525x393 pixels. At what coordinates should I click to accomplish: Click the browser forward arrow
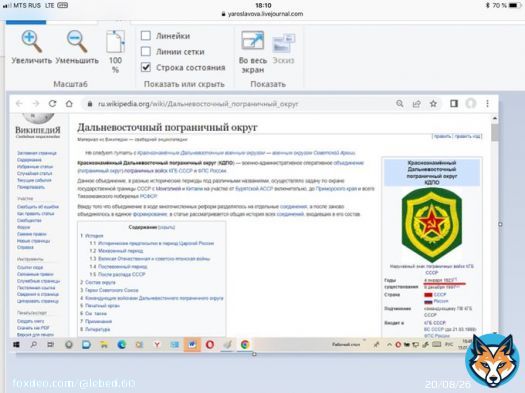pyautogui.click(x=35, y=104)
